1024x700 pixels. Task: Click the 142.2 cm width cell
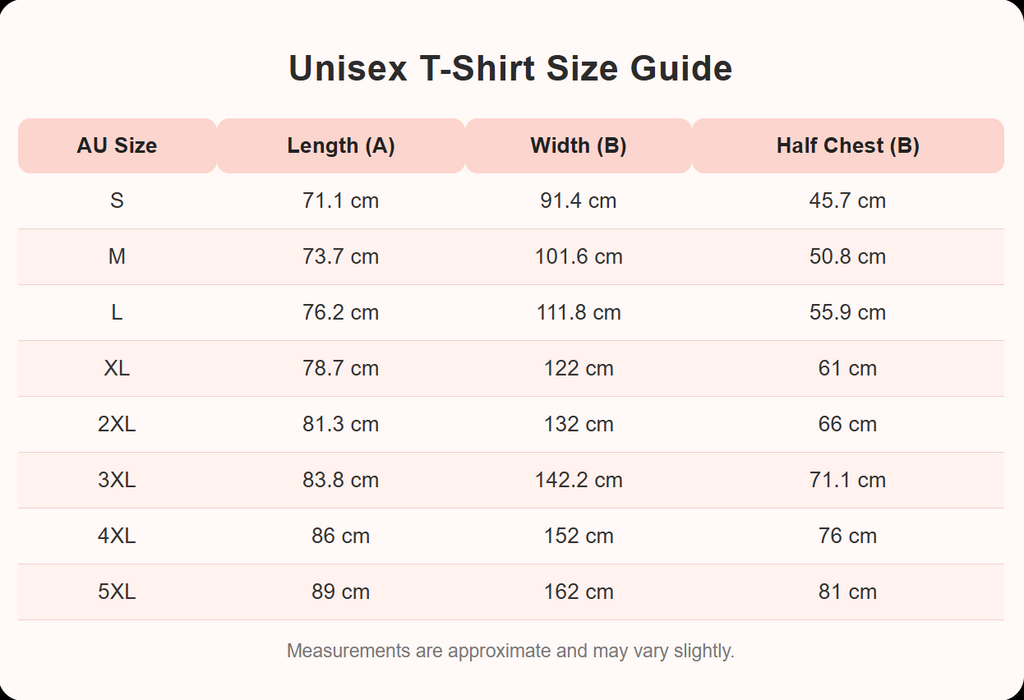[578, 481]
